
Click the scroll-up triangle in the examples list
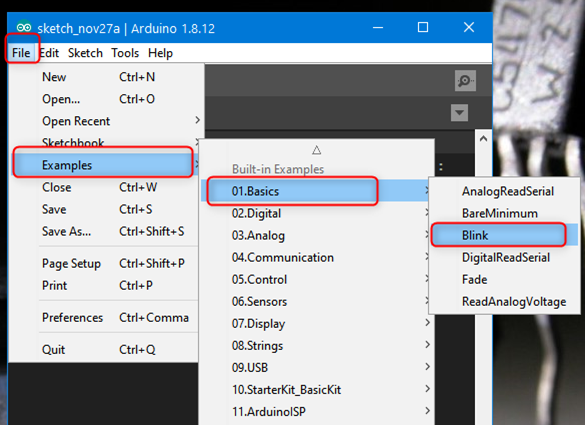tap(316, 150)
